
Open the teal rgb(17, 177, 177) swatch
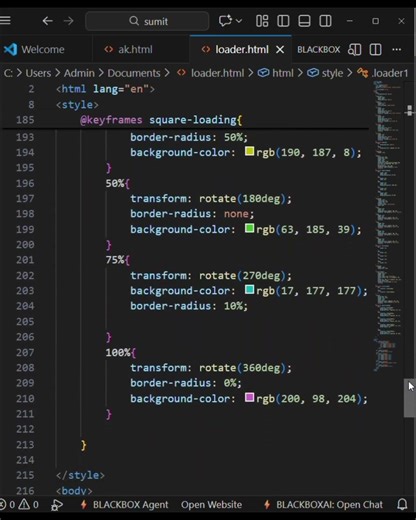tap(249, 289)
